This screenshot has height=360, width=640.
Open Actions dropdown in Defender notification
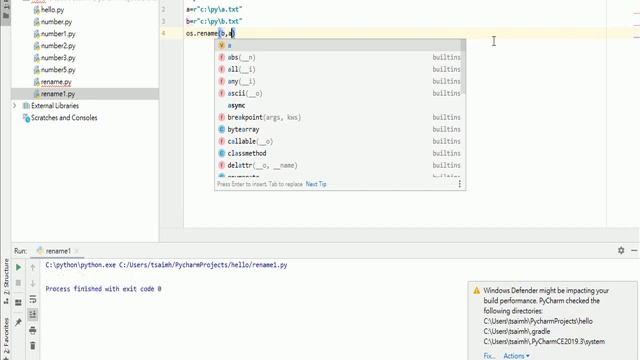tap(516, 356)
